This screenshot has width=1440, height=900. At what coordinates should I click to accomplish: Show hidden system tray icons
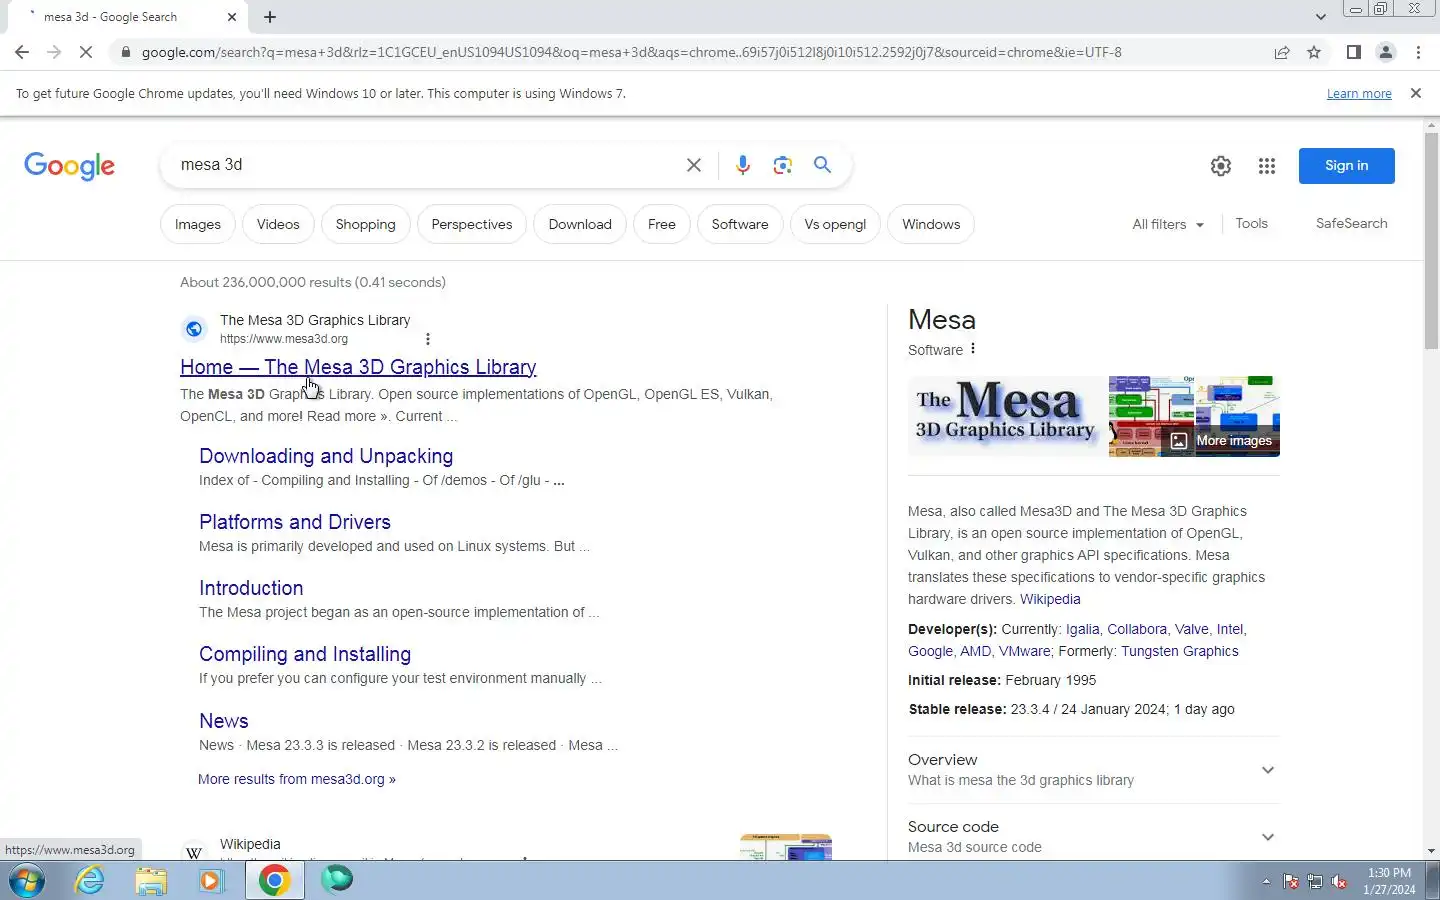1266,881
